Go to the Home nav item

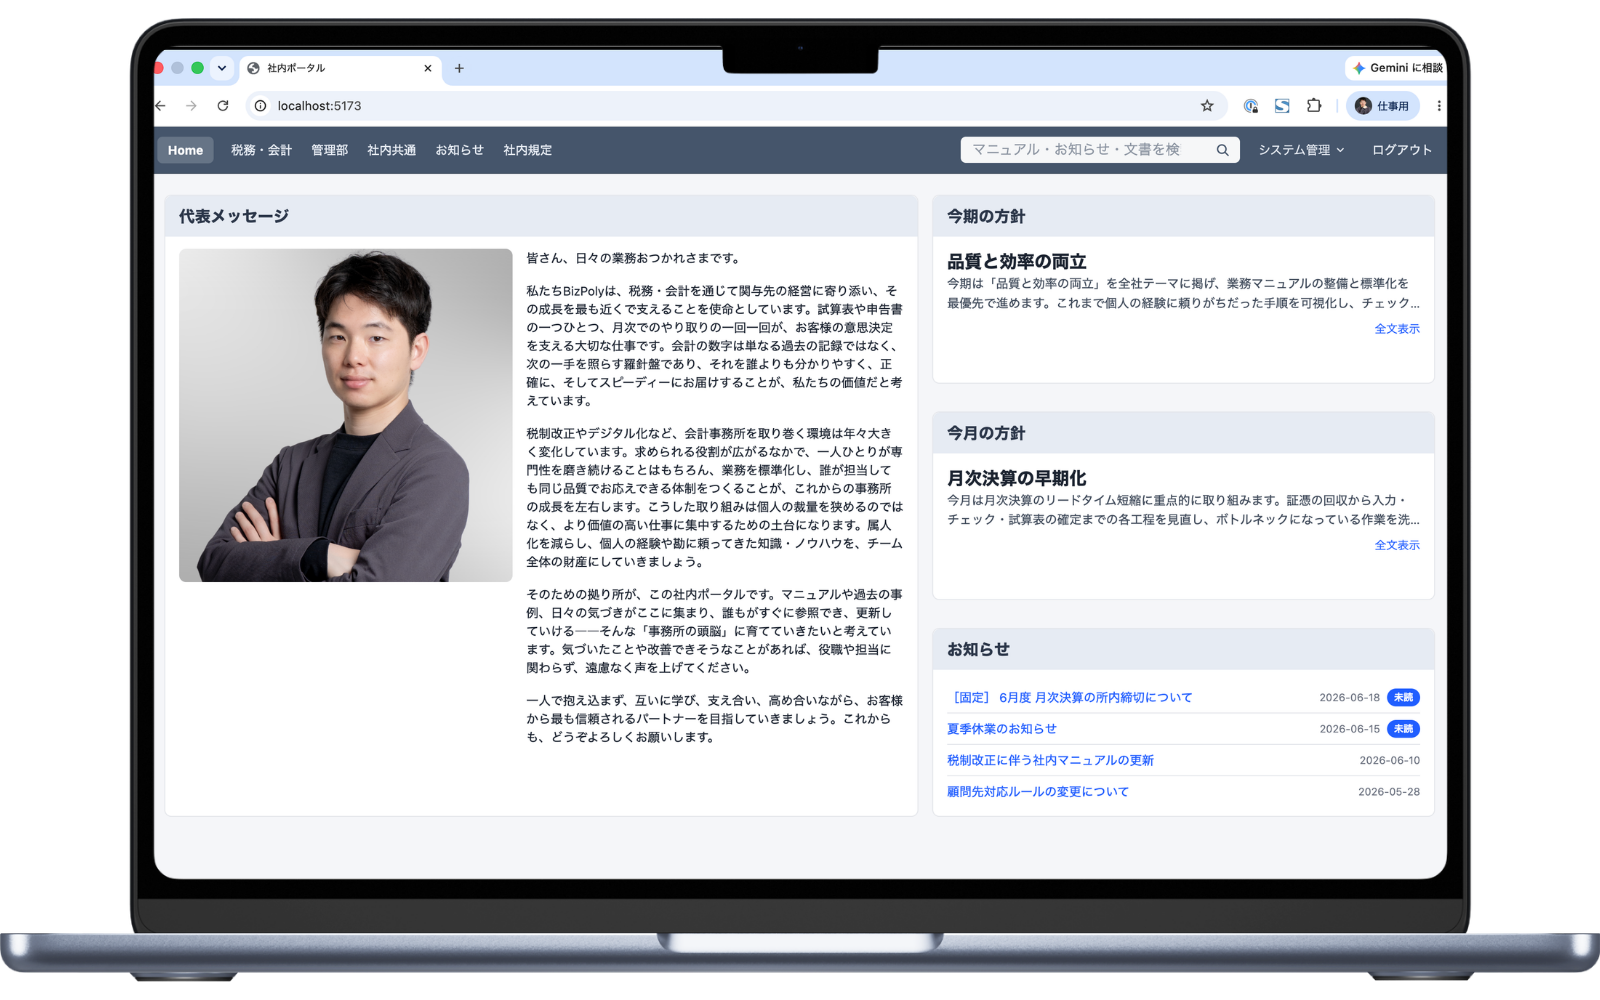tap(185, 150)
